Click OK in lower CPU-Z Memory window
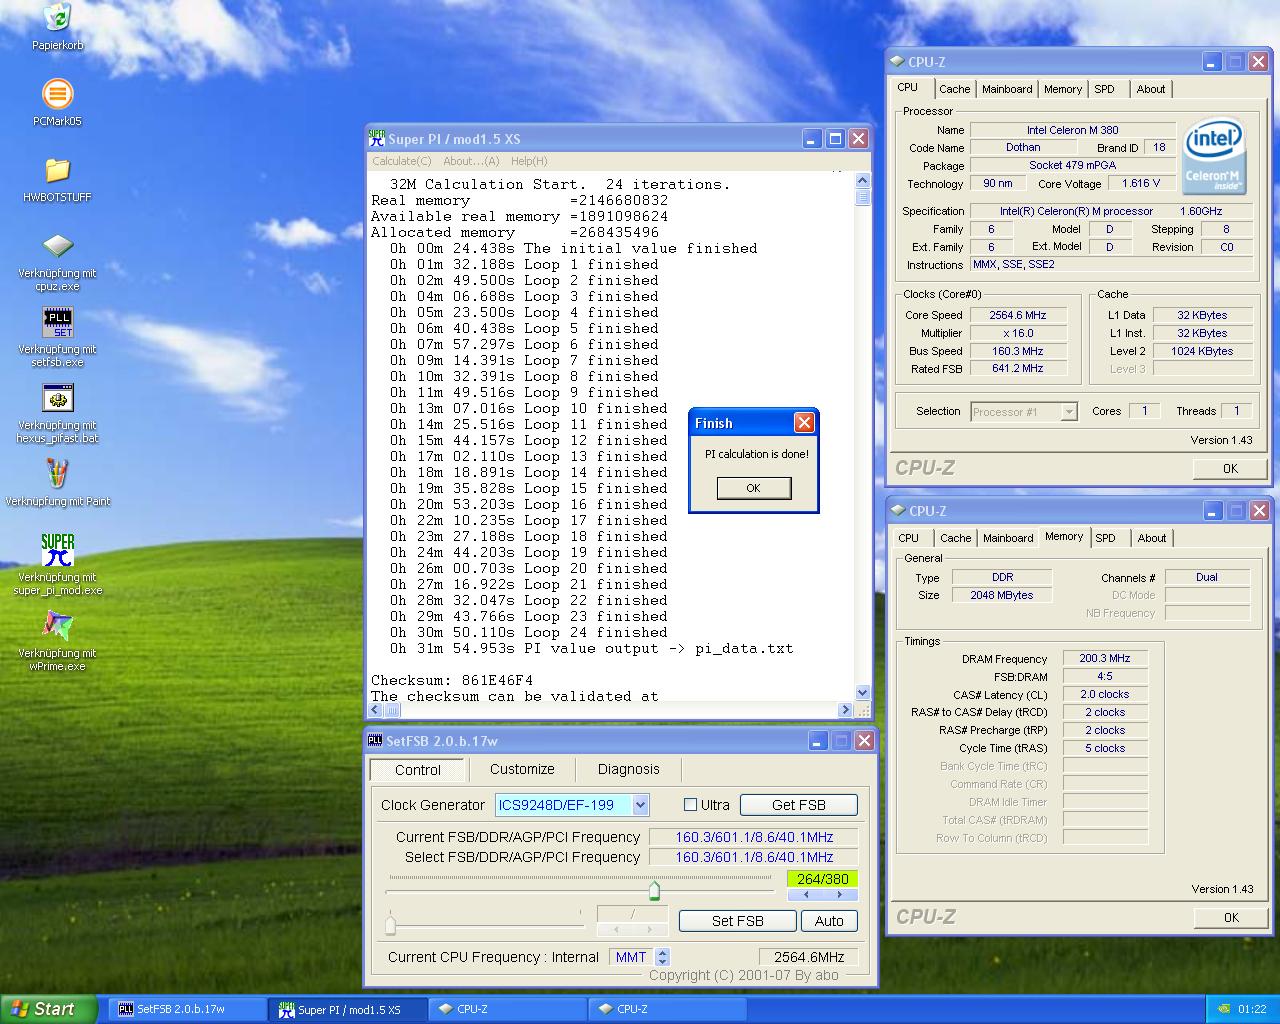This screenshot has width=1280, height=1024. click(1231, 917)
